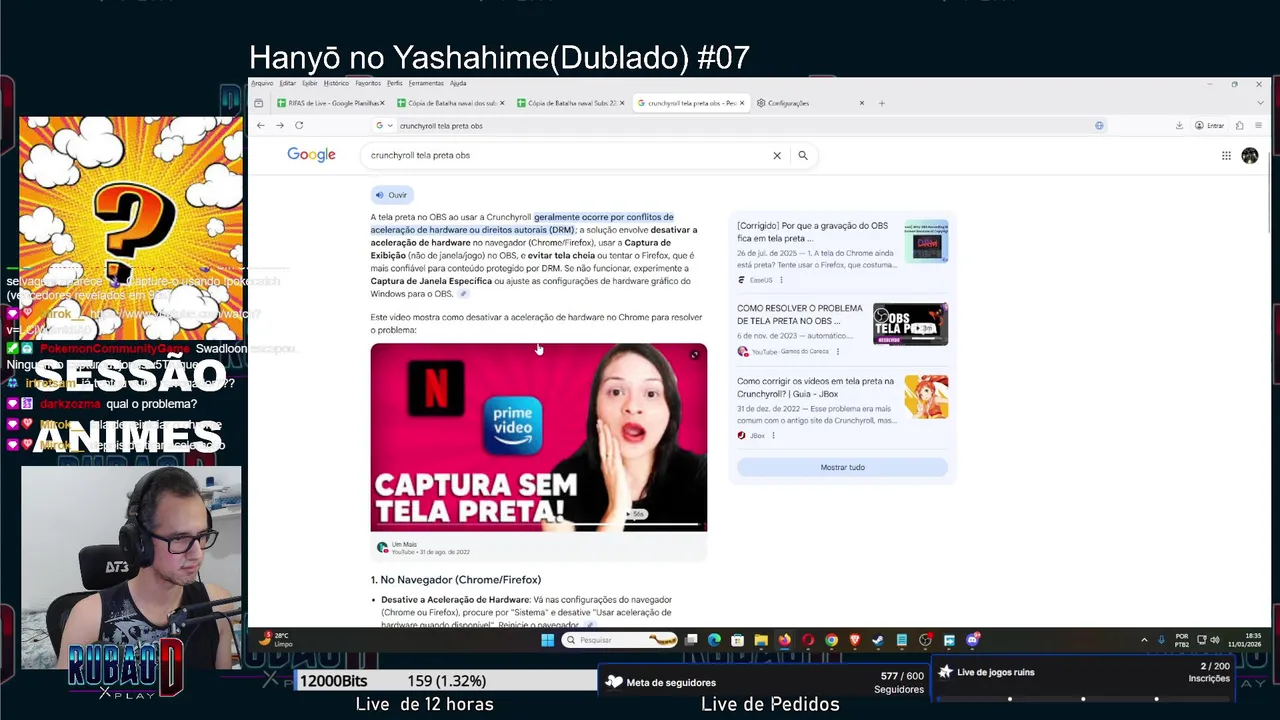Image resolution: width=1280 pixels, height=720 pixels.
Task: Open the JBox Crunchyroll guide result
Action: [x=816, y=387]
